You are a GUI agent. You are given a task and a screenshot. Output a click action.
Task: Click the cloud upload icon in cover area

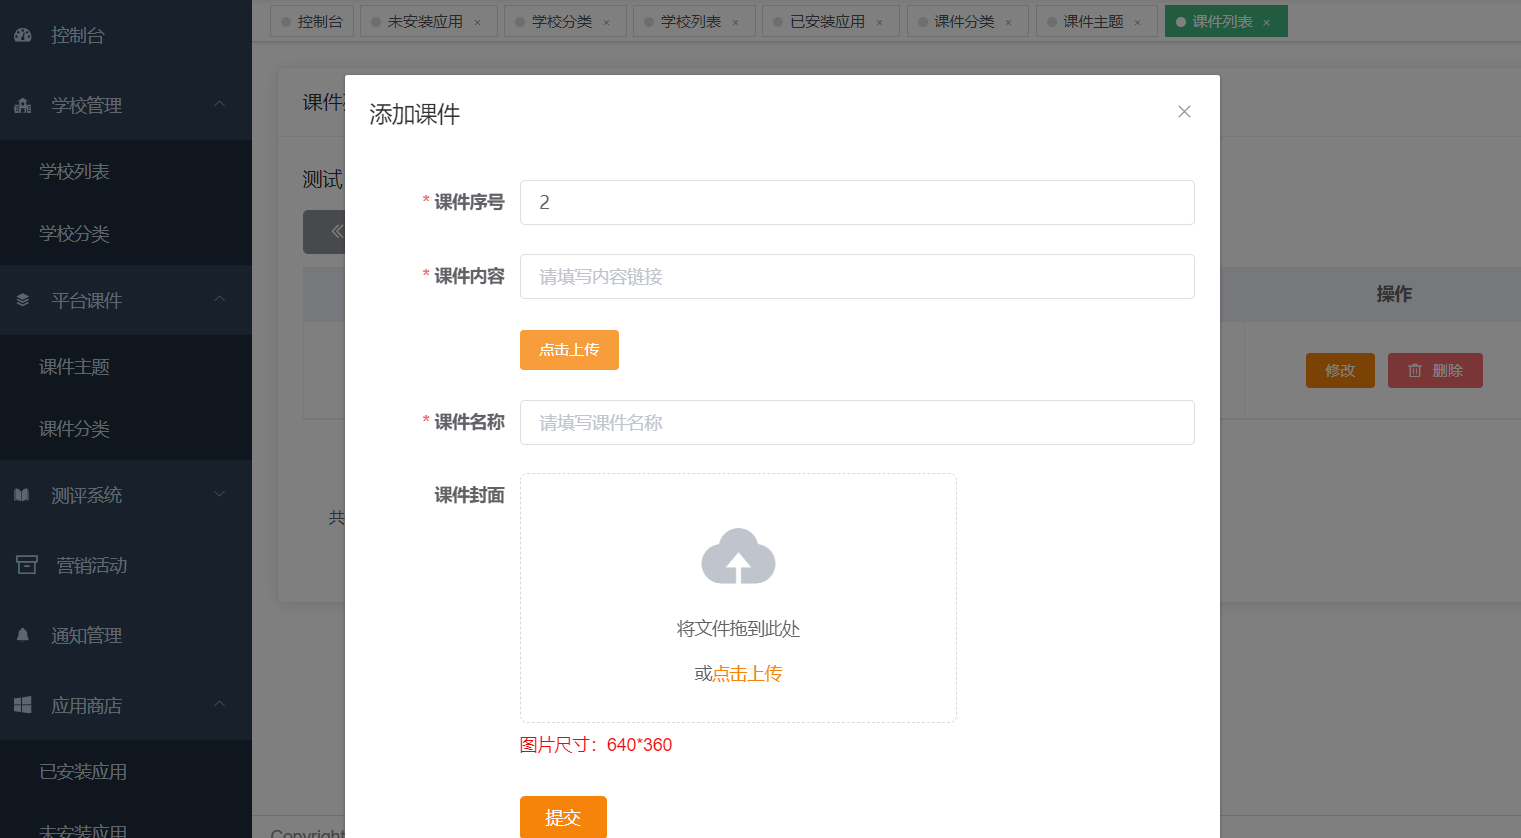(x=738, y=556)
